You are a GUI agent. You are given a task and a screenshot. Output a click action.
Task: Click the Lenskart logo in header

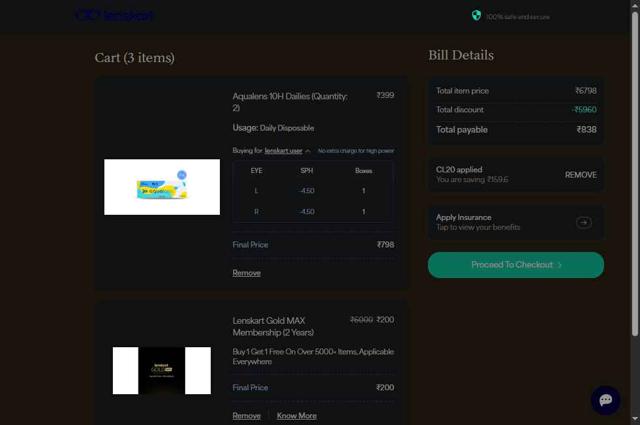pyautogui.click(x=115, y=16)
